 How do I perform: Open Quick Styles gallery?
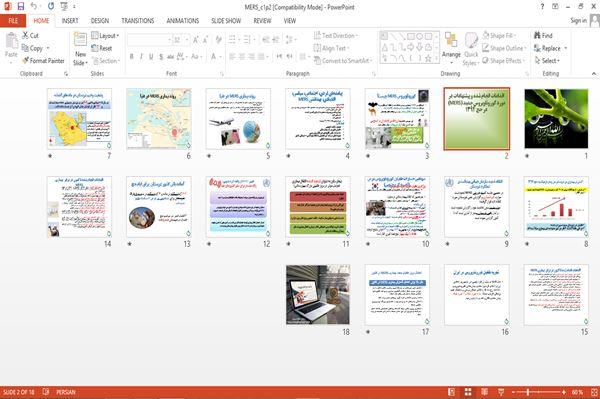click(x=471, y=50)
